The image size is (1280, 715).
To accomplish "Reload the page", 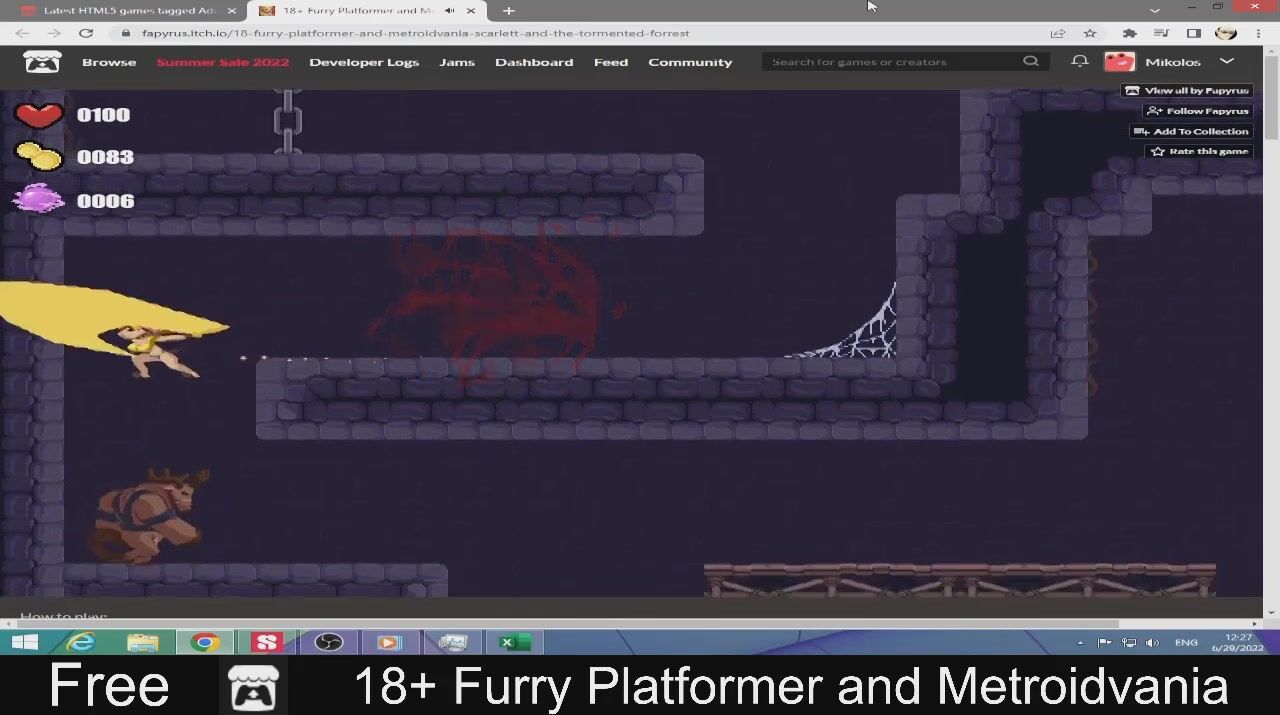I will point(86,33).
